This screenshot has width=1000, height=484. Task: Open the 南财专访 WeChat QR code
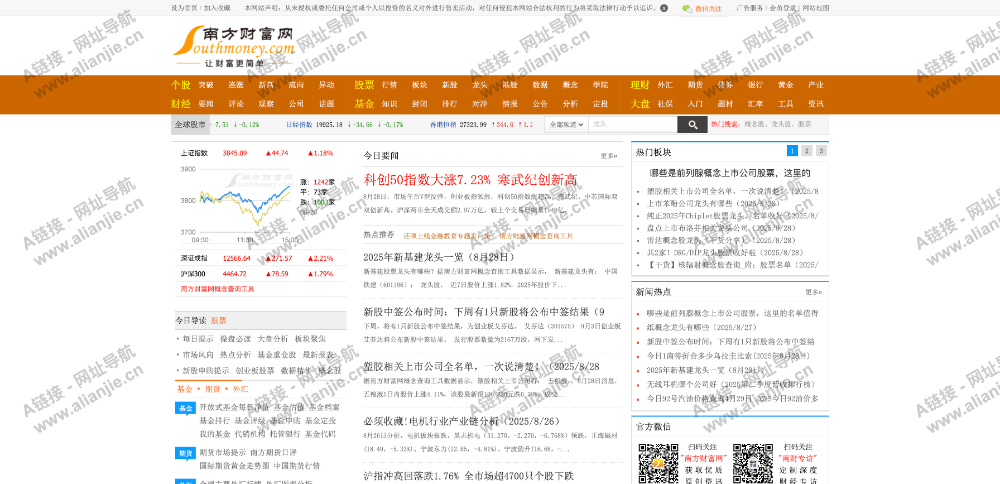tap(753, 463)
